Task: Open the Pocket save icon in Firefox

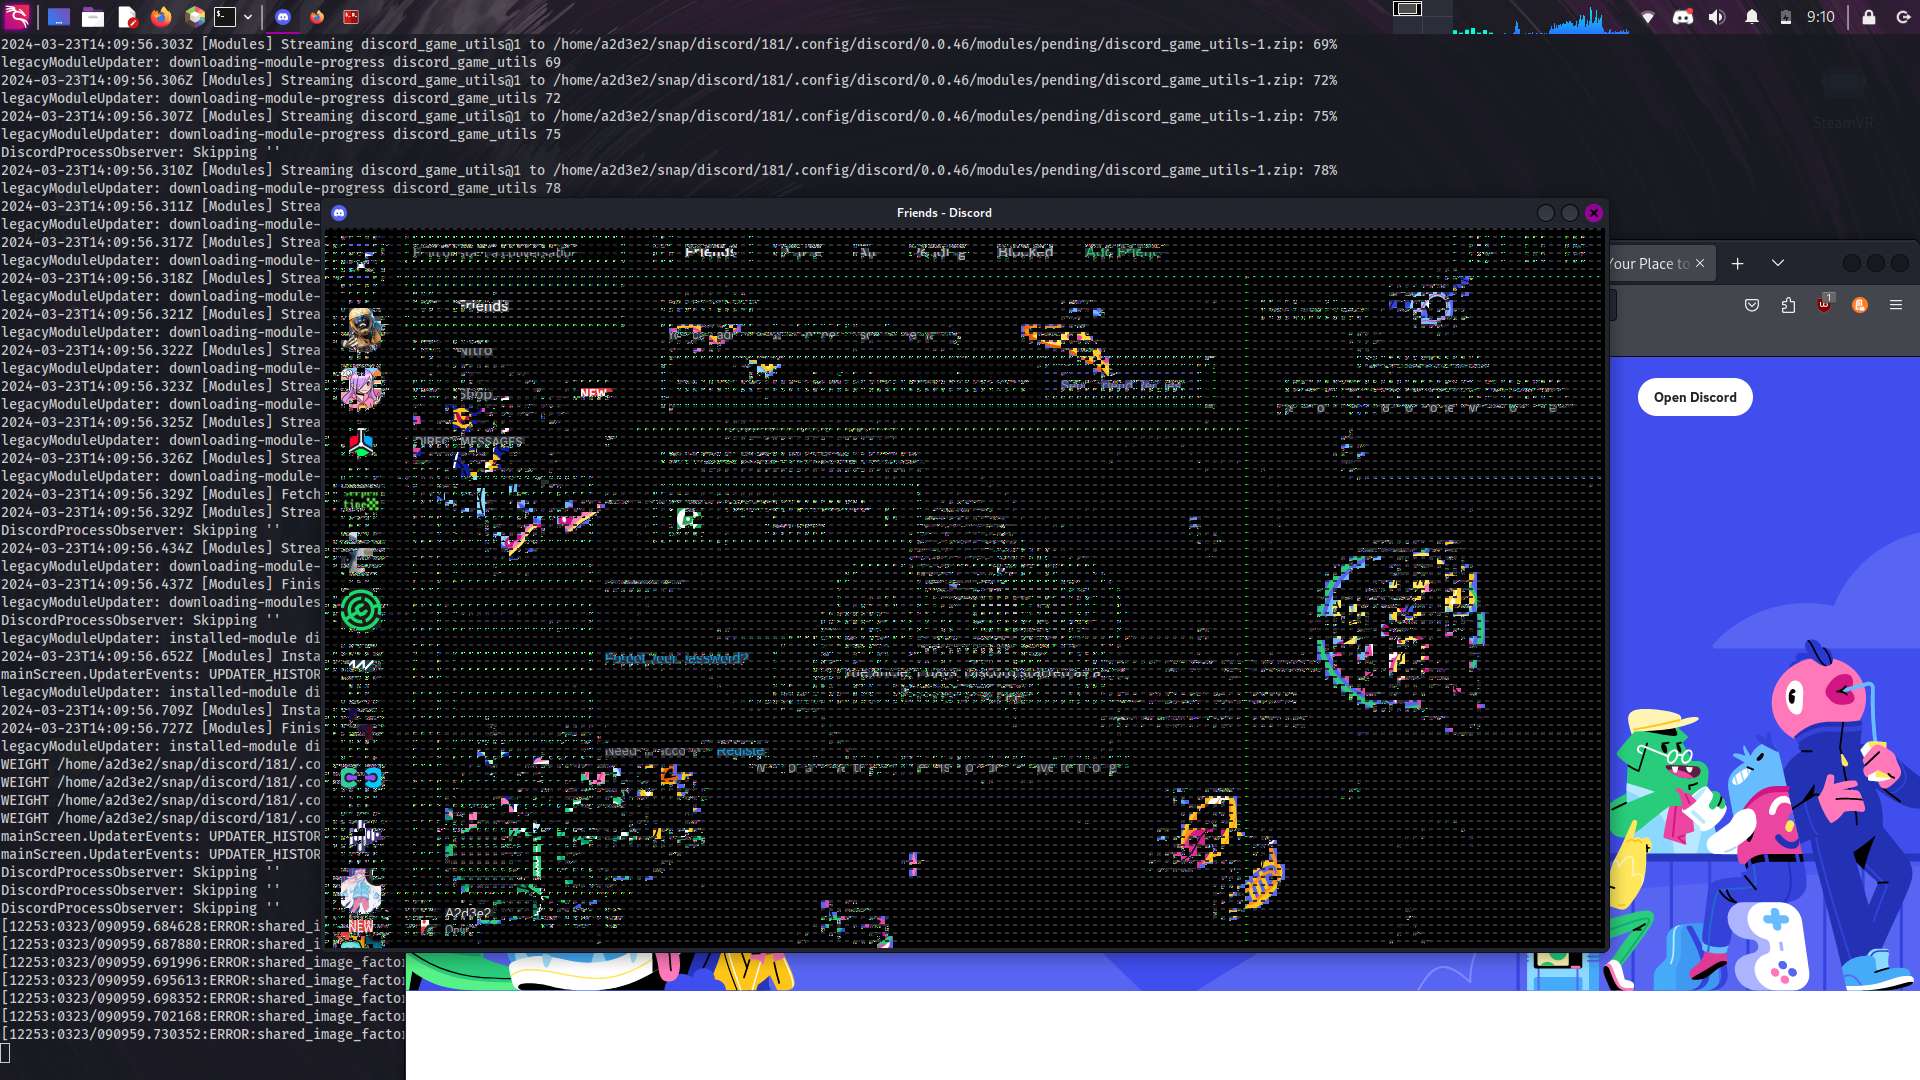Action: coord(1751,305)
